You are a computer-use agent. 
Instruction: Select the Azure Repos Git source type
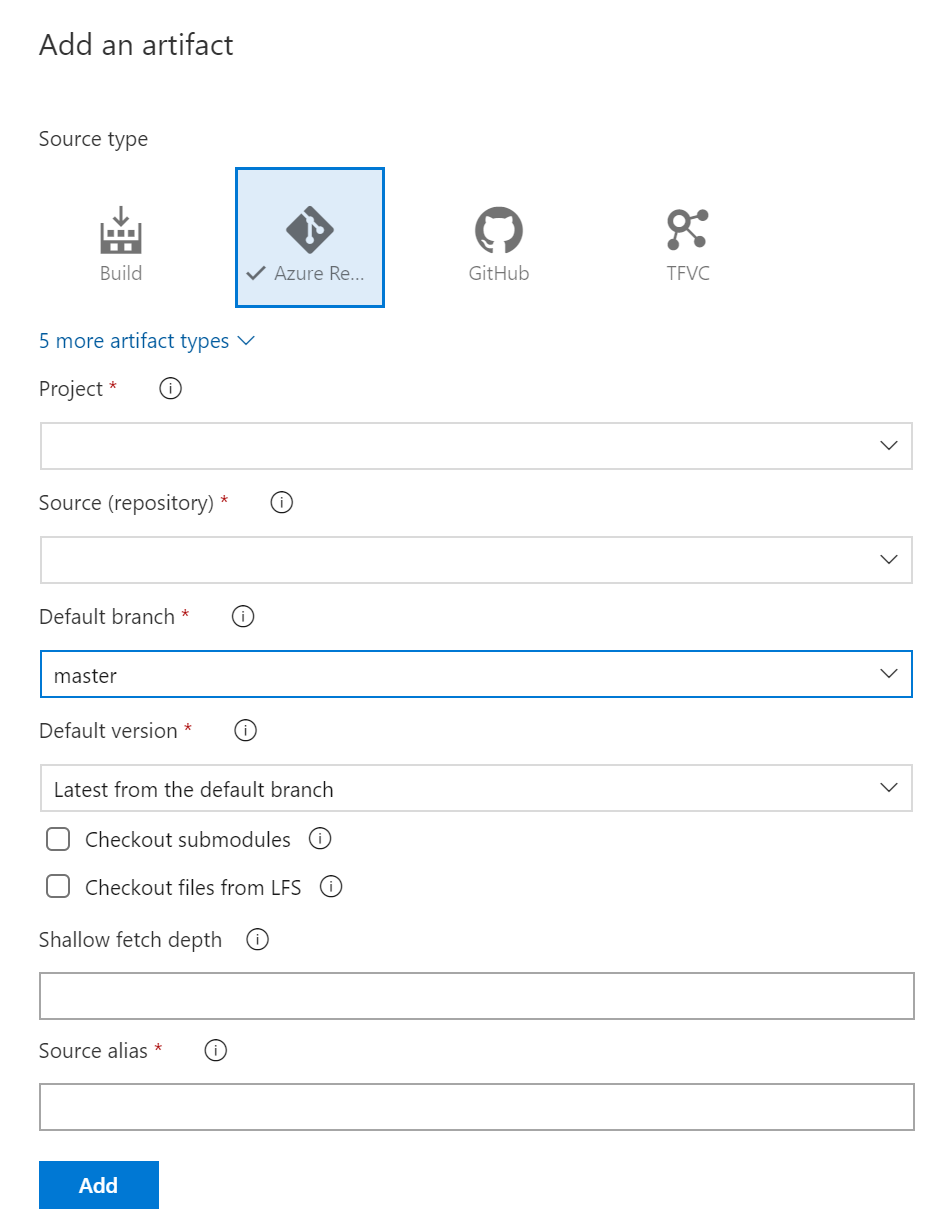click(x=310, y=238)
